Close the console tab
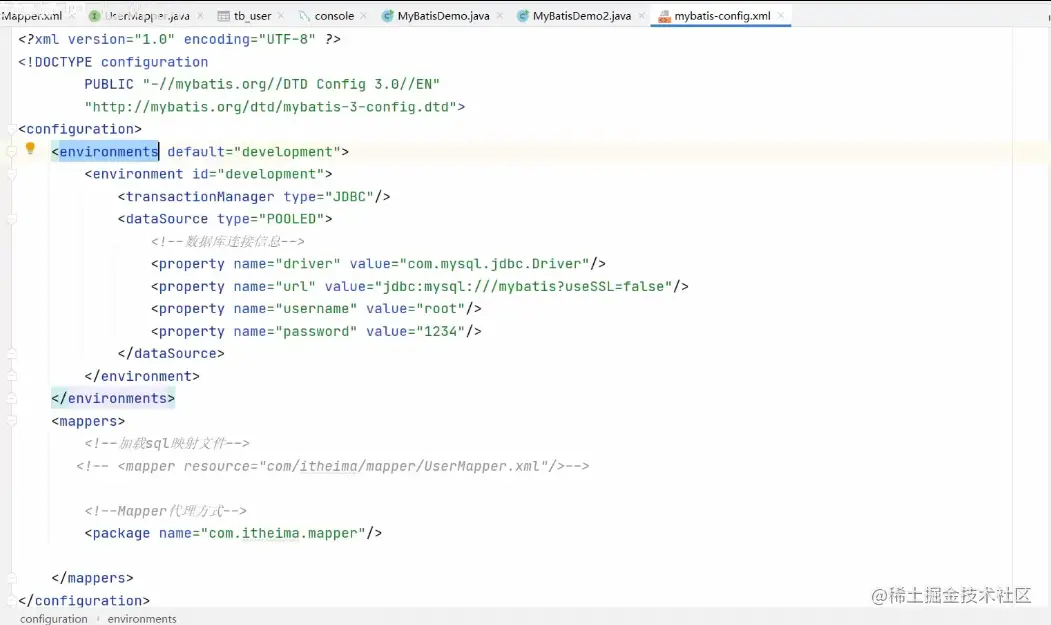 (363, 15)
